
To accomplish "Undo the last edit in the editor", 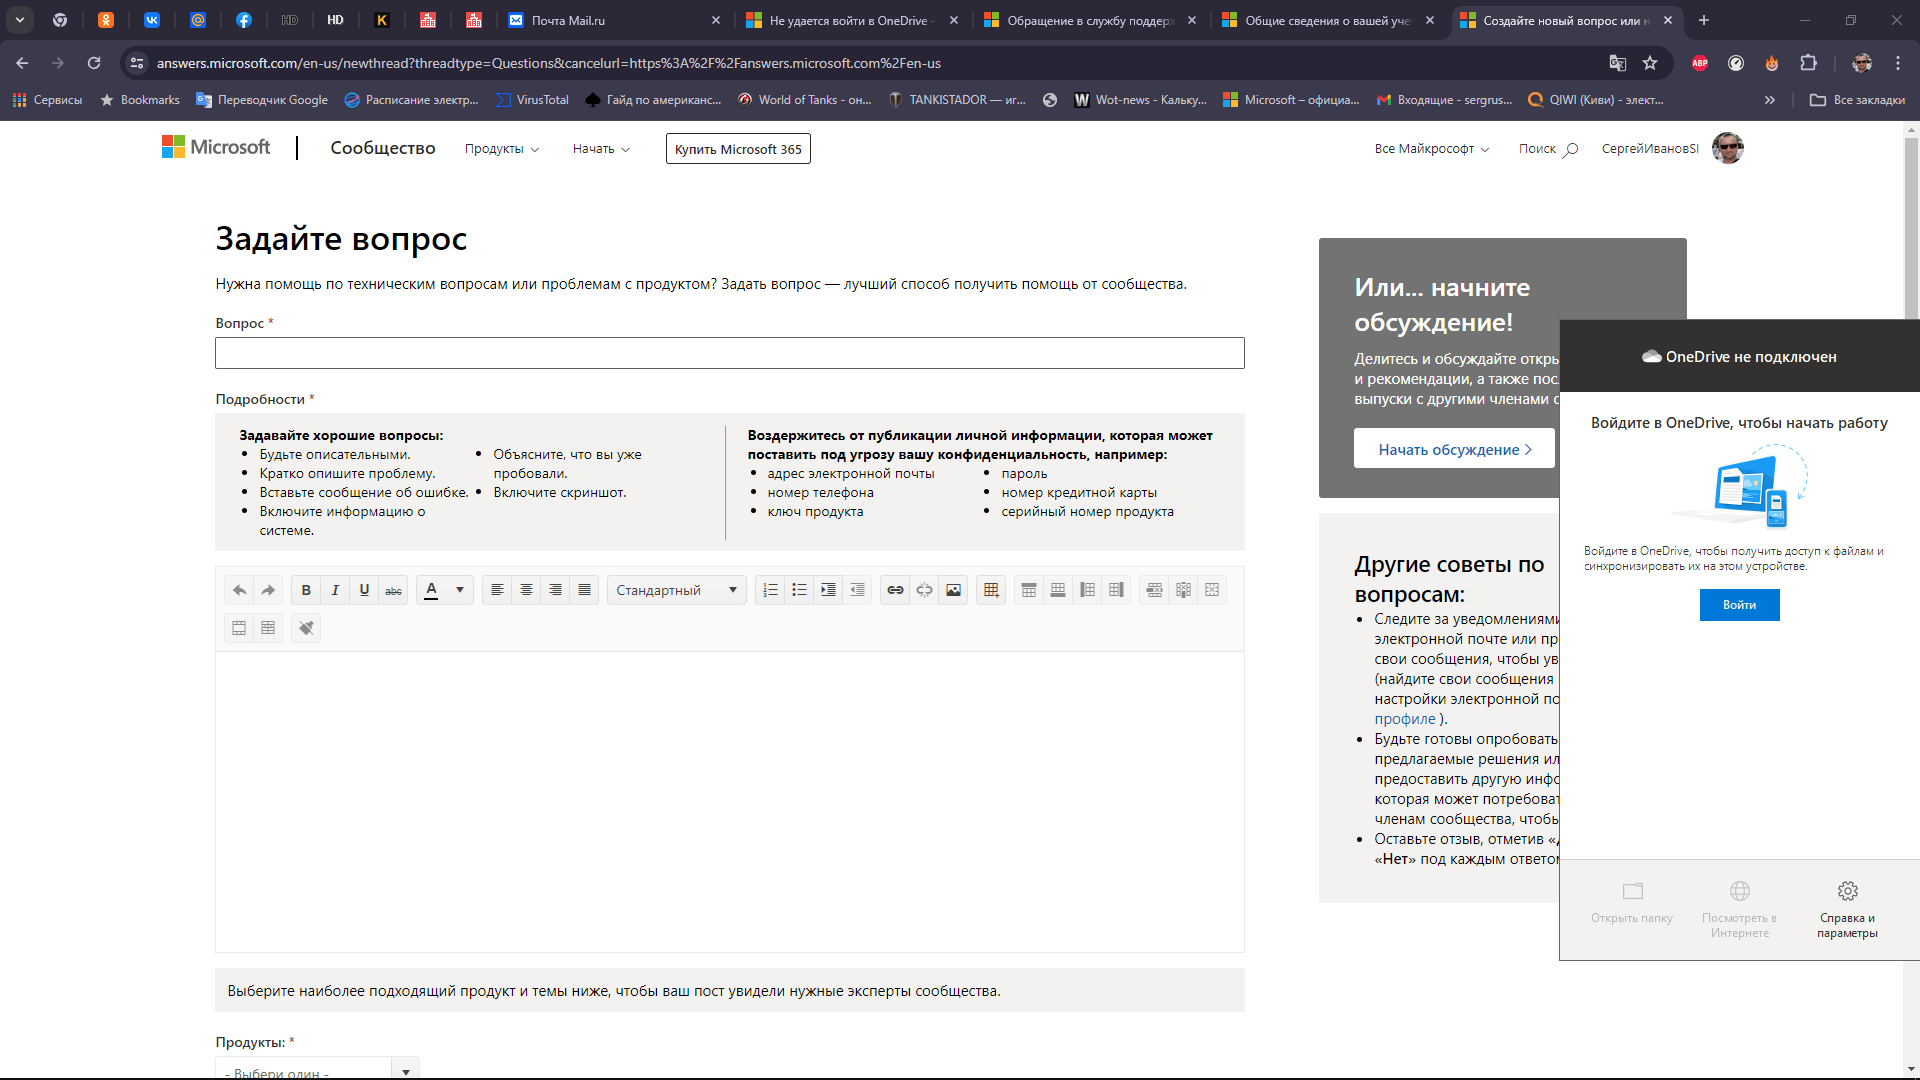I will (239, 590).
